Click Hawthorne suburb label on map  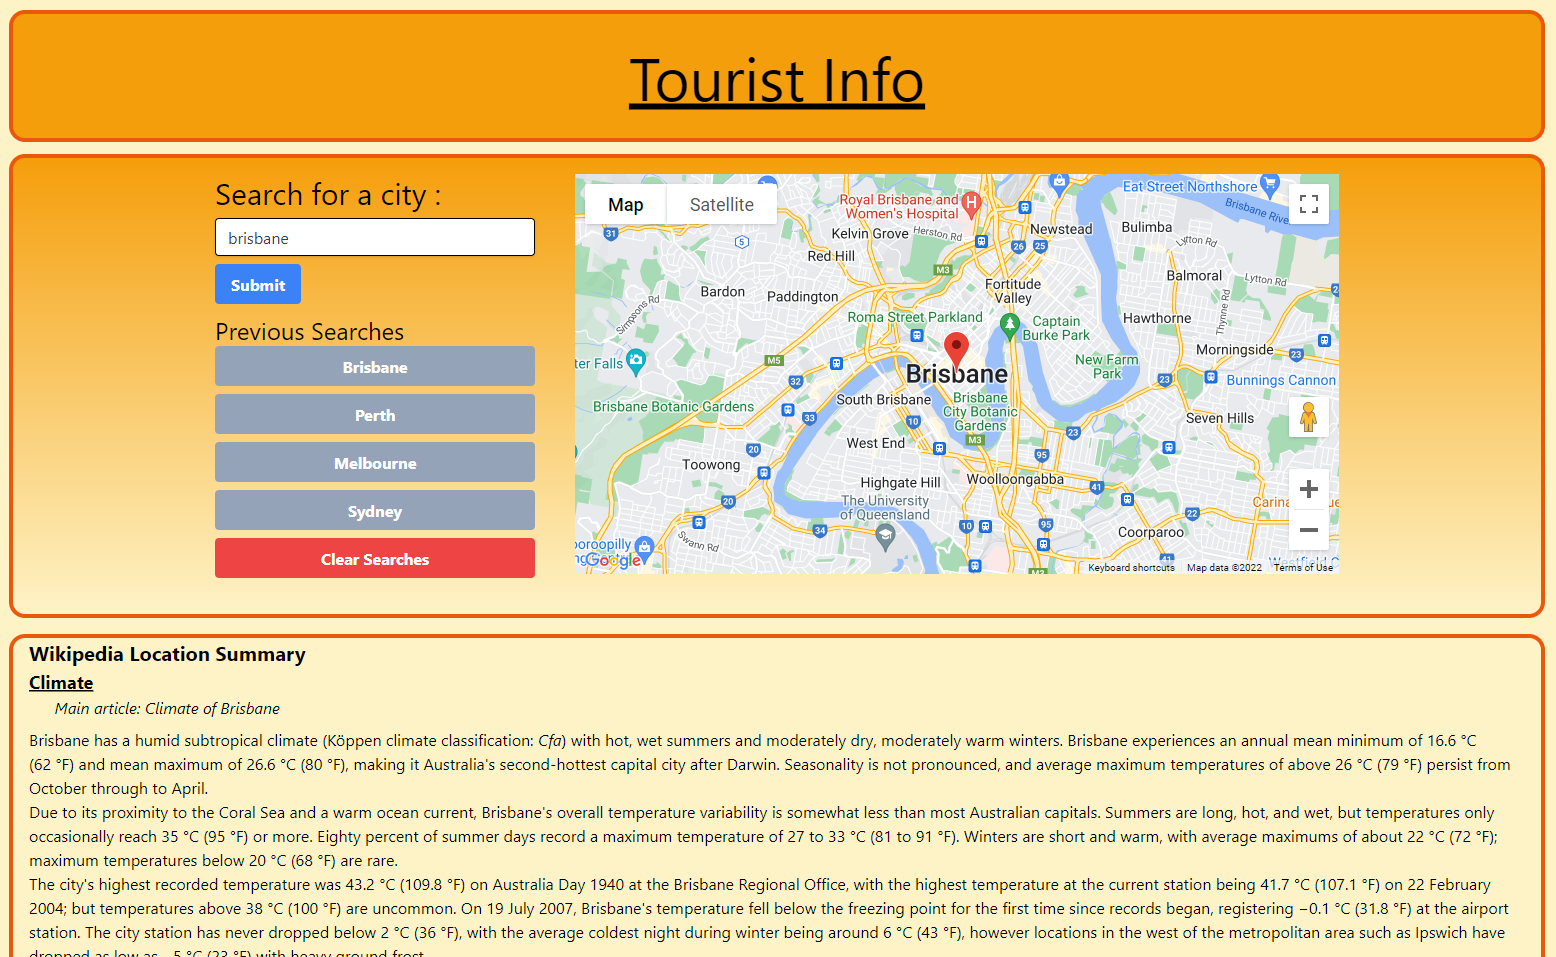point(1157,318)
